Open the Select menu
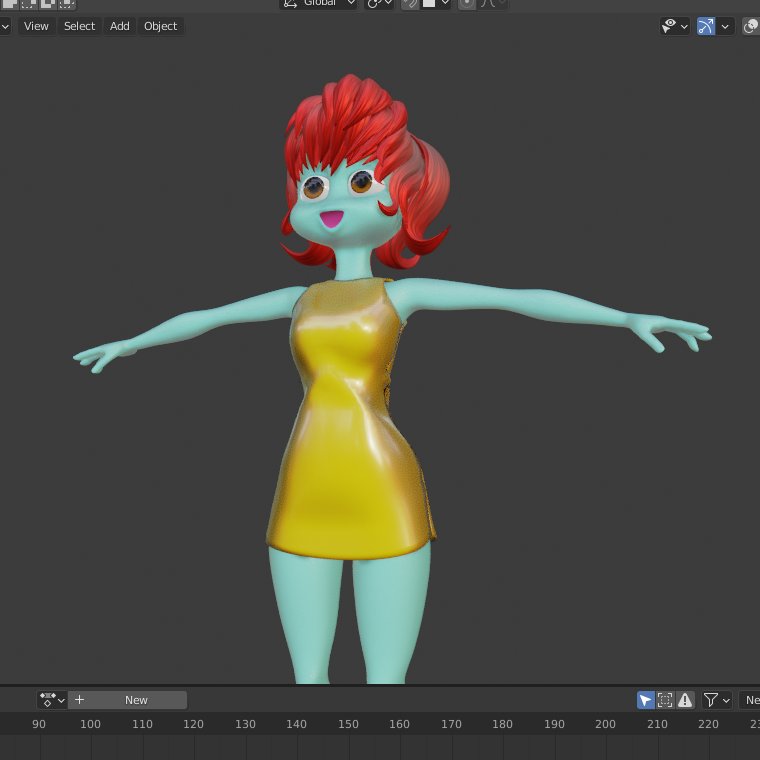Screen dimensions: 760x760 click(x=79, y=26)
